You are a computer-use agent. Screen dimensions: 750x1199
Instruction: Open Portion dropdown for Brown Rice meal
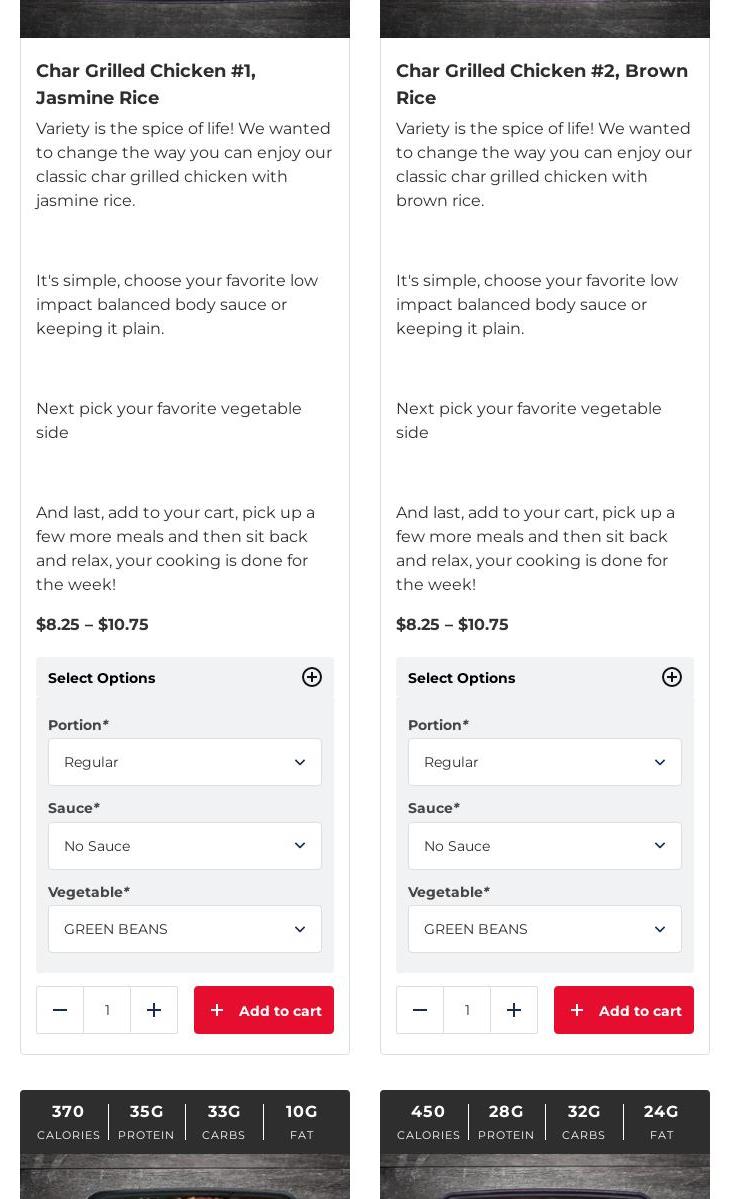tap(545, 762)
